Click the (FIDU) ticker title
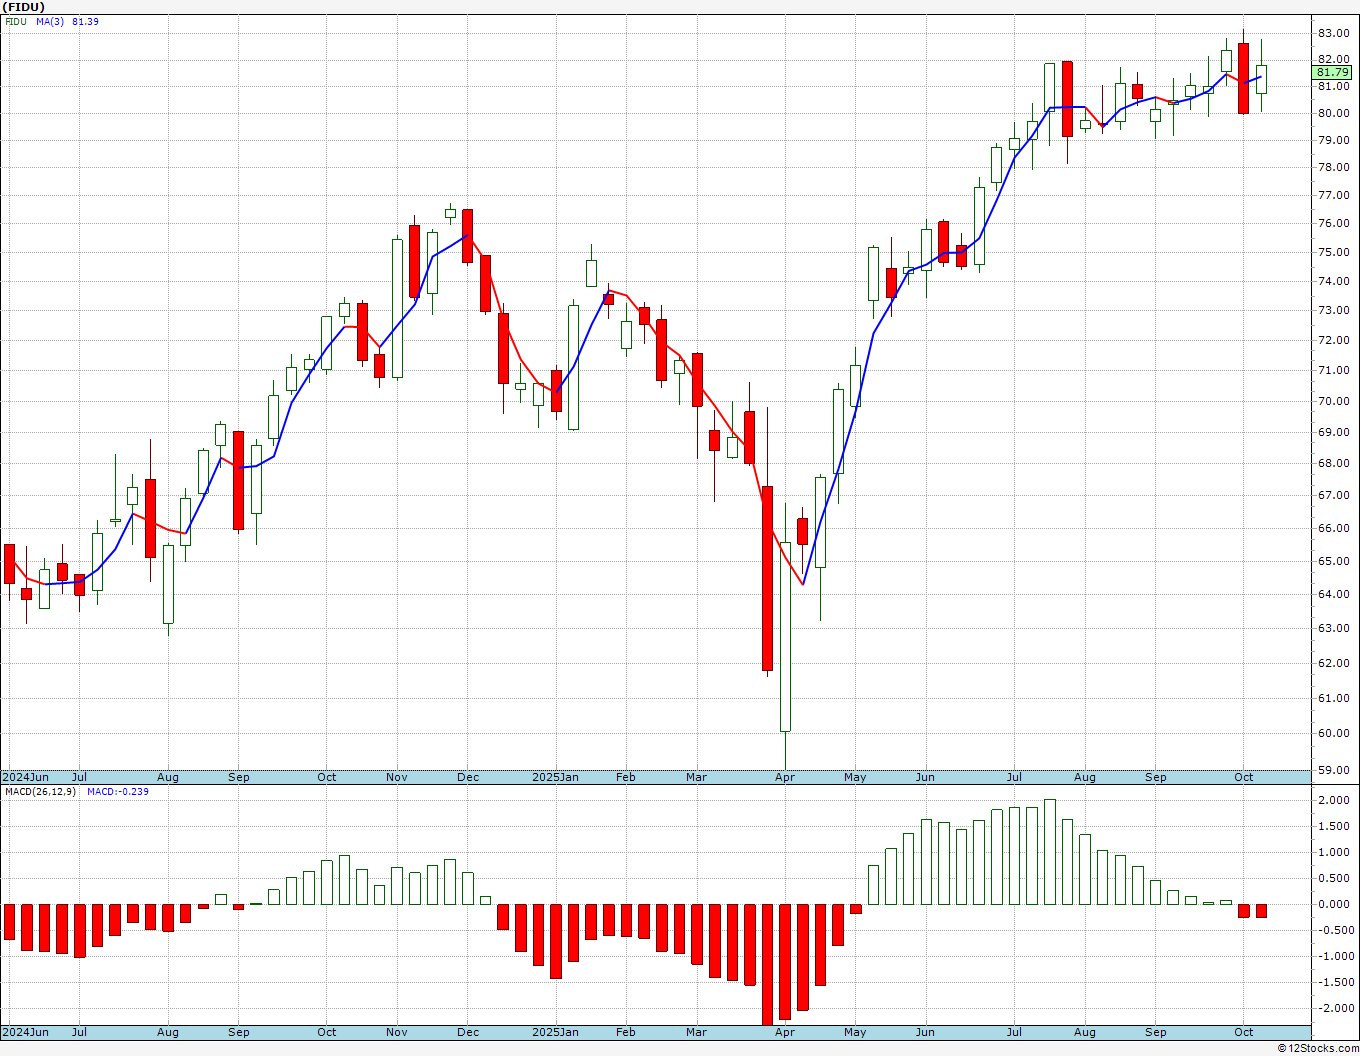Image resolution: width=1360 pixels, height=1056 pixels. (24, 7)
